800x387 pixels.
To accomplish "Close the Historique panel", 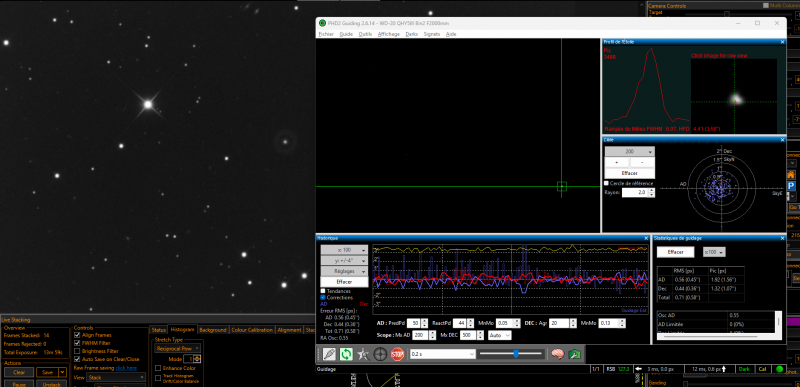I will coord(646,238).
